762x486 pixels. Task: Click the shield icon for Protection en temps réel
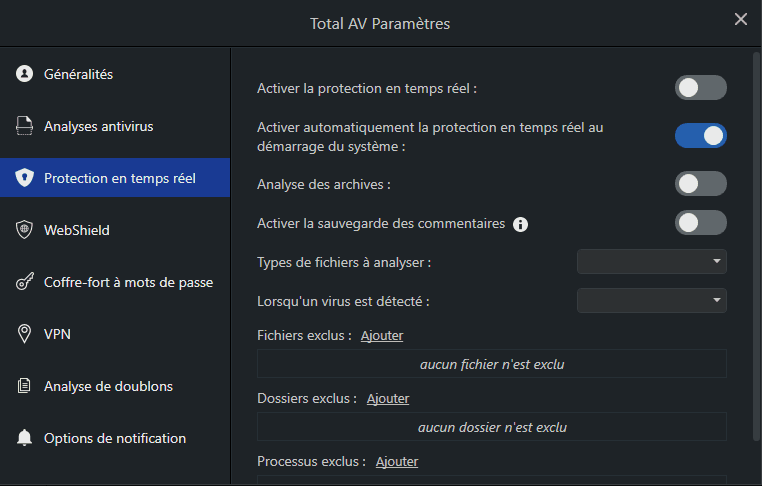[25, 178]
